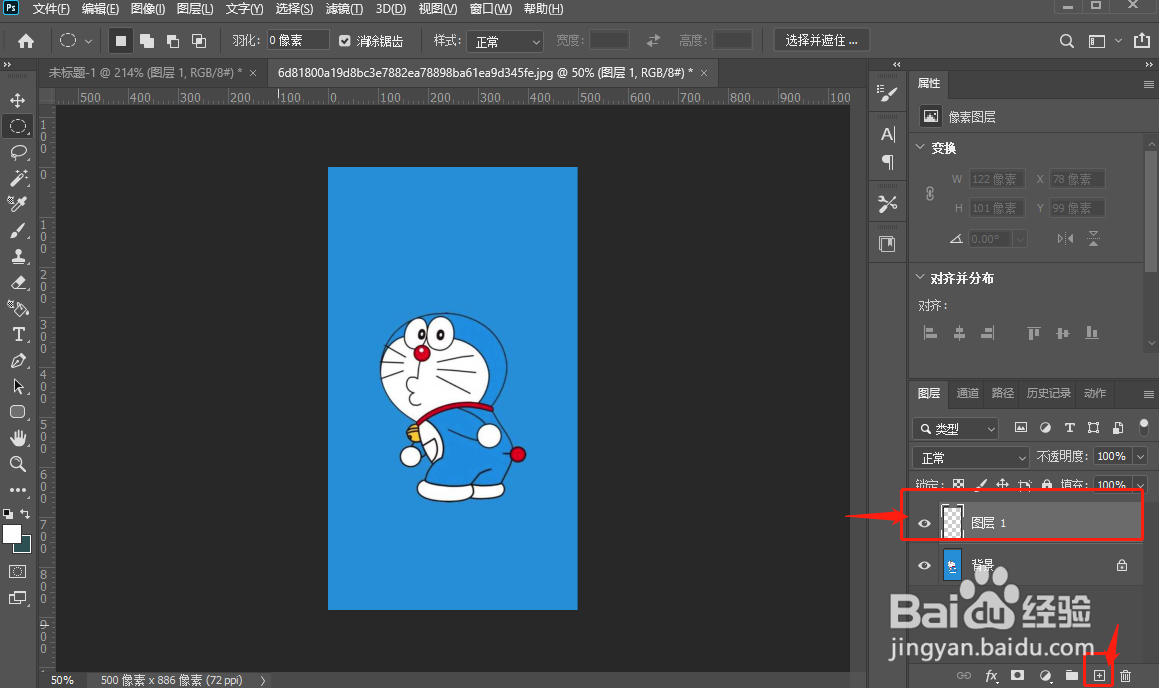Select the Path Selection tool

(x=18, y=386)
